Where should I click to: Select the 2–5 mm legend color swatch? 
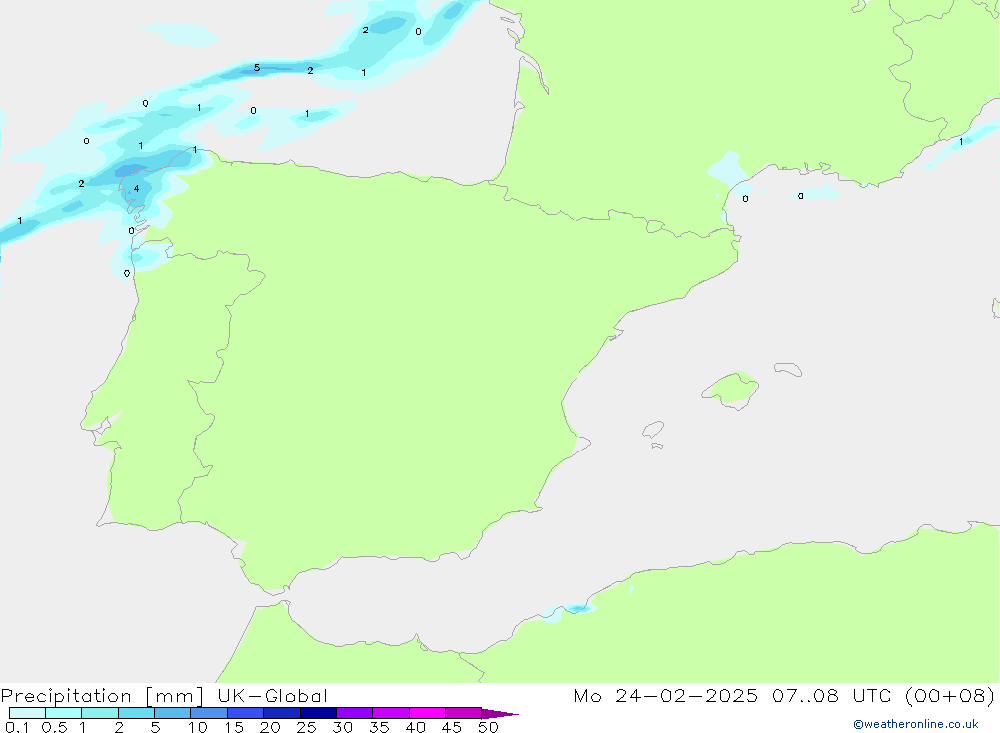(136, 713)
